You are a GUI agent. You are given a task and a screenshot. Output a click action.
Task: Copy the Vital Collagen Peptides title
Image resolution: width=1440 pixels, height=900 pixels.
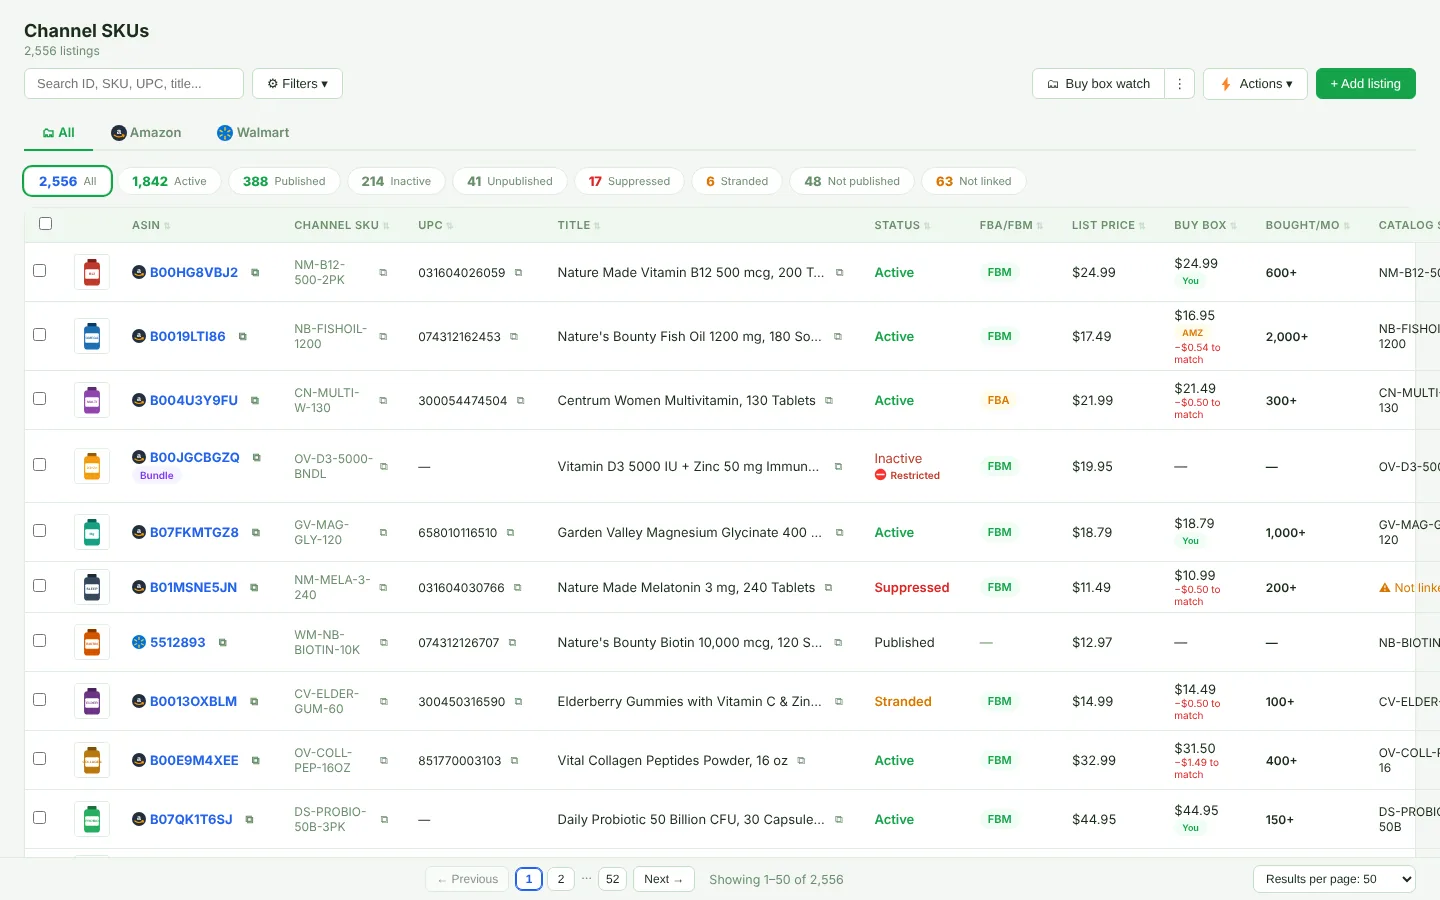[x=801, y=761]
